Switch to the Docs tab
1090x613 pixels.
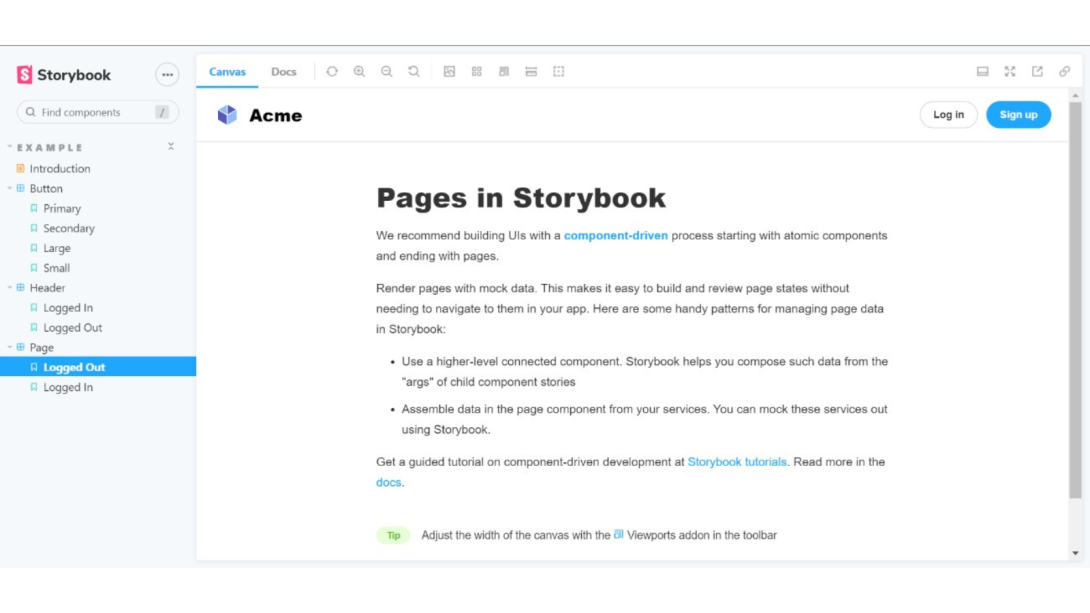[x=284, y=72]
